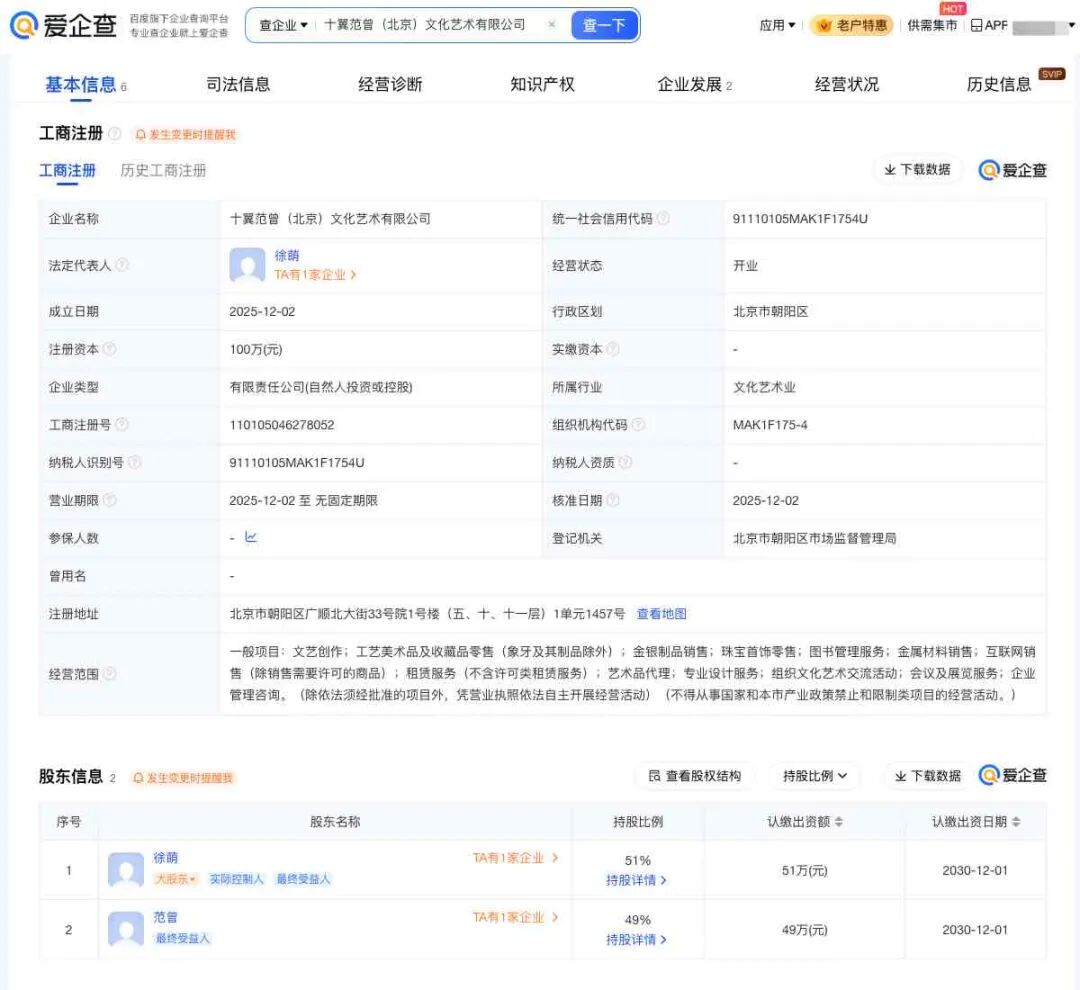Click 范曾's shareholder avatar icon
Screen dimensions: 1080x990
coord(126,929)
